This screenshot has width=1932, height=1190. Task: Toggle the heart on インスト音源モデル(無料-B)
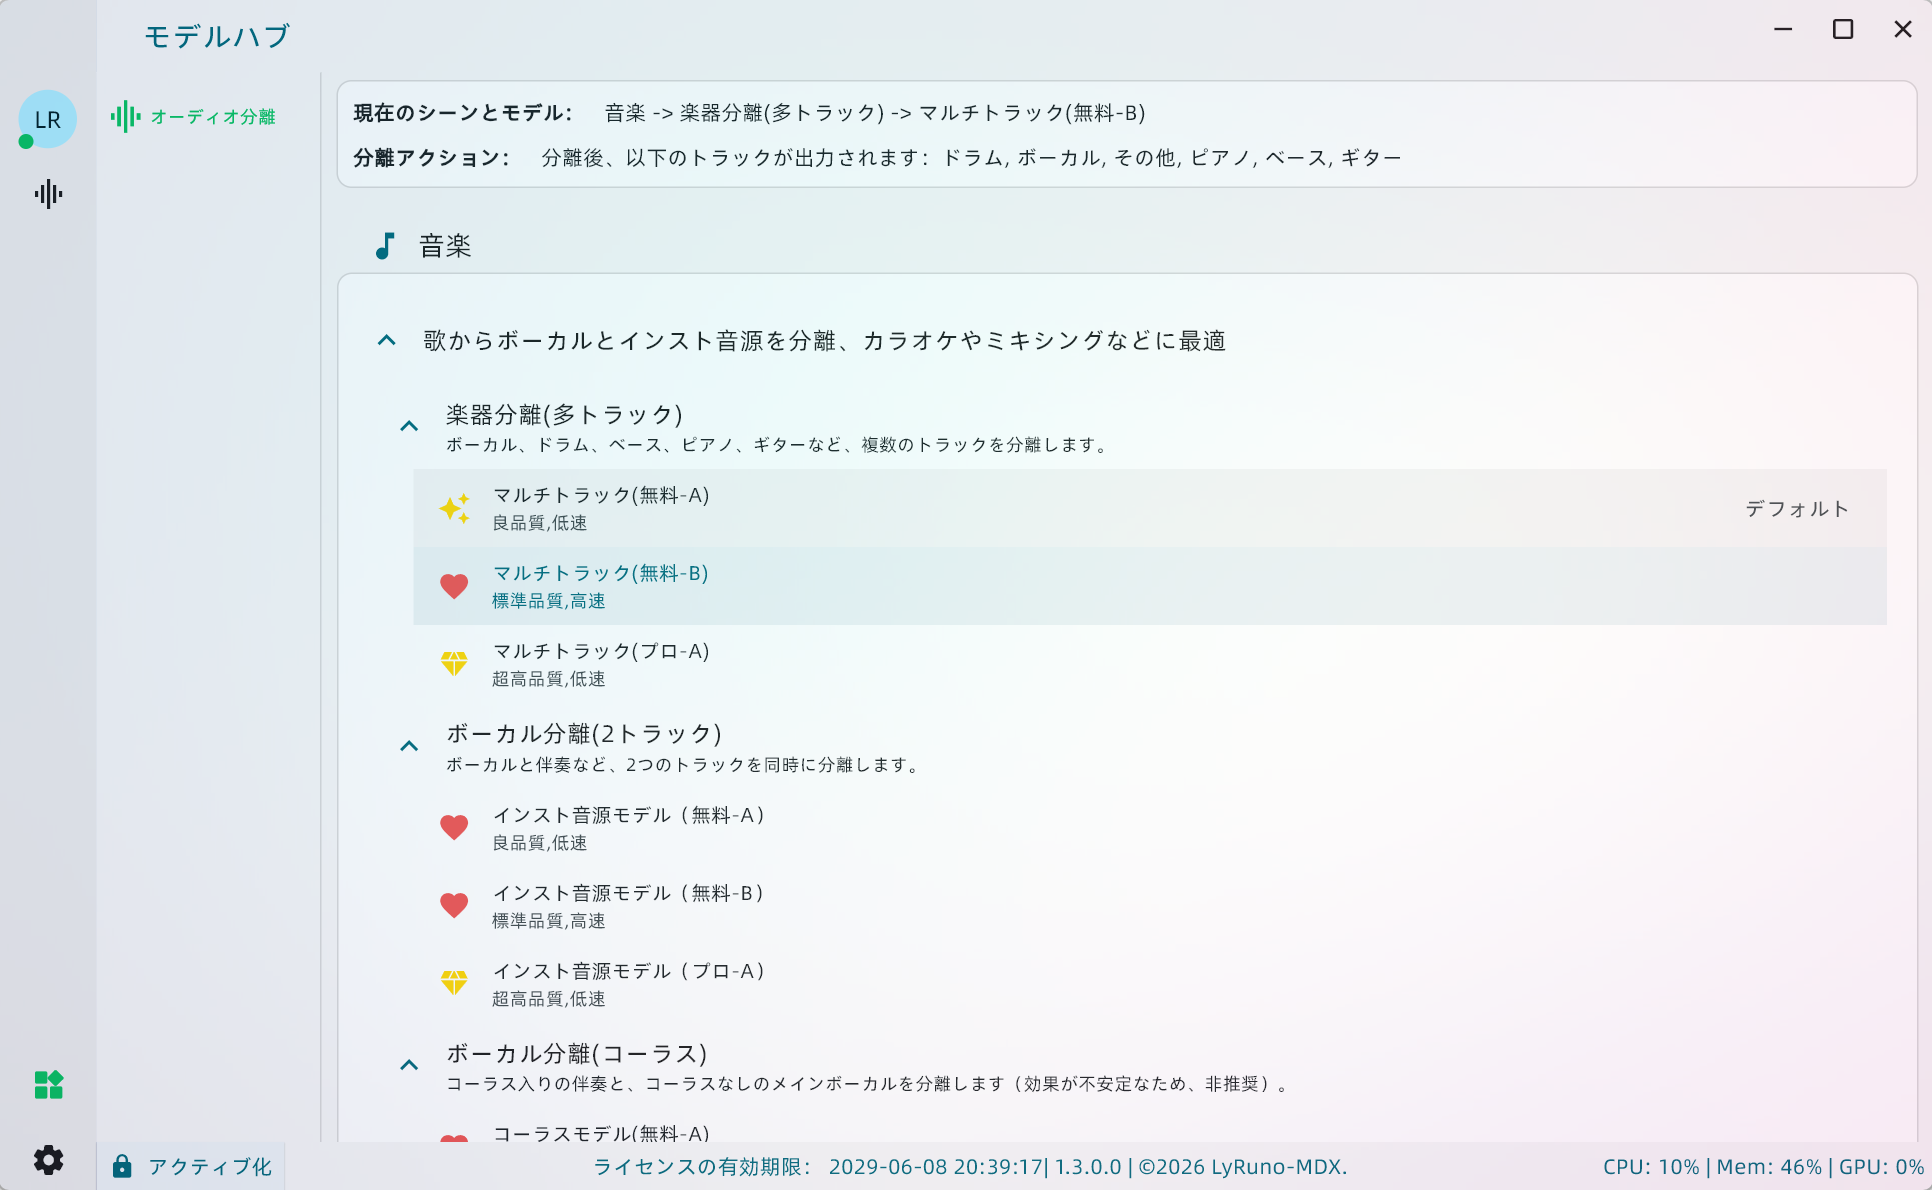(x=454, y=905)
